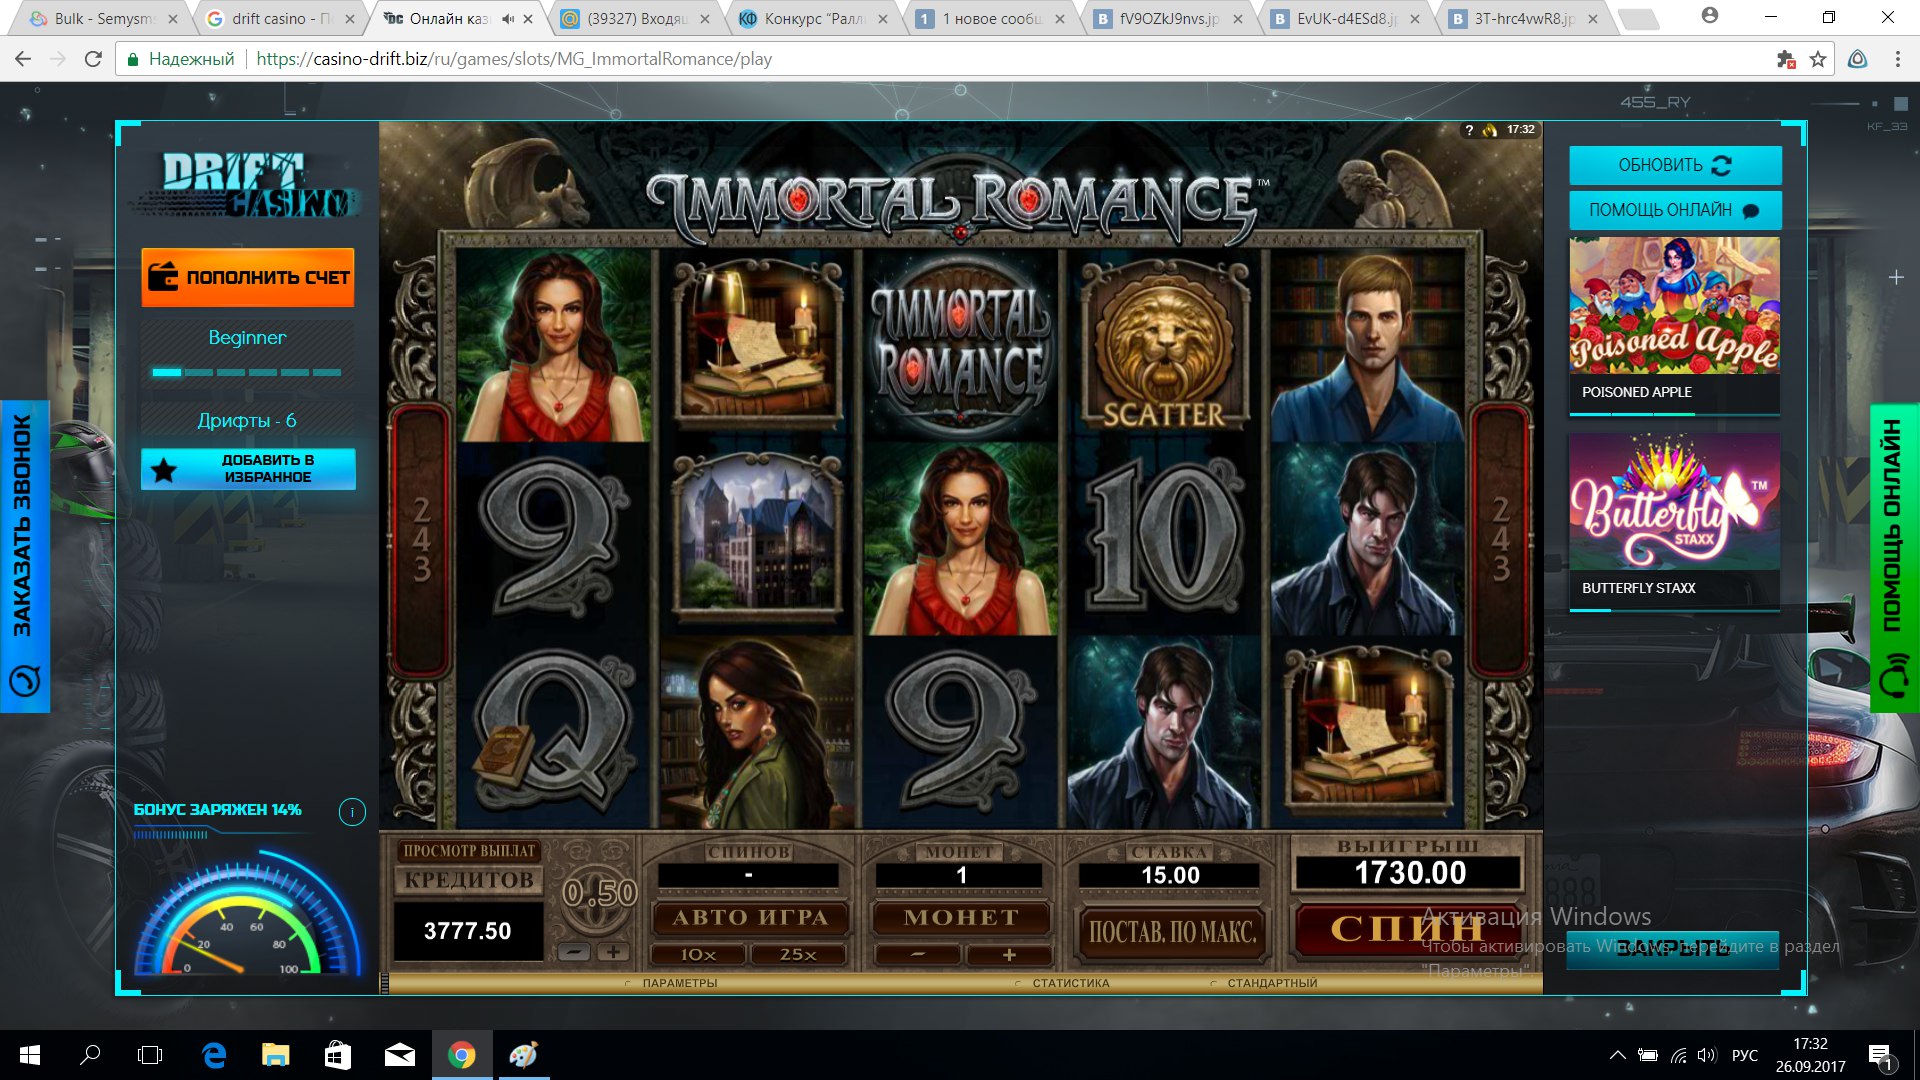Increase coin value with plus button under 0.50
Viewport: 1920px width, 1080px height.
(x=613, y=953)
